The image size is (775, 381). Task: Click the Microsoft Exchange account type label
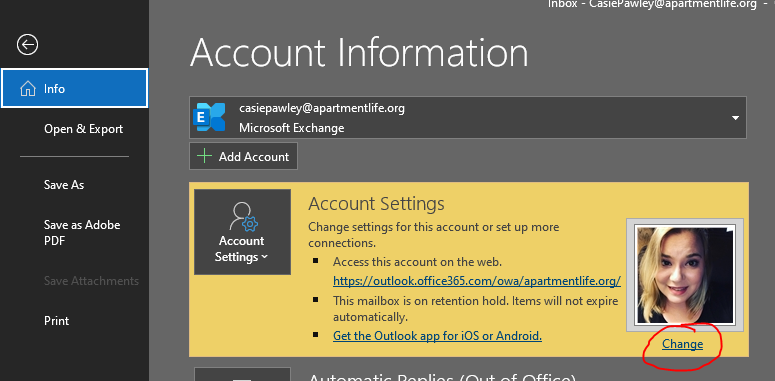(292, 128)
